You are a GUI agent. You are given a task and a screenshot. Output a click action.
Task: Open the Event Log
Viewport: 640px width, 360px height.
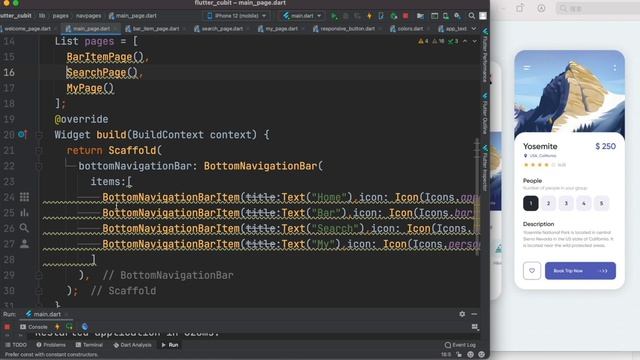point(460,345)
